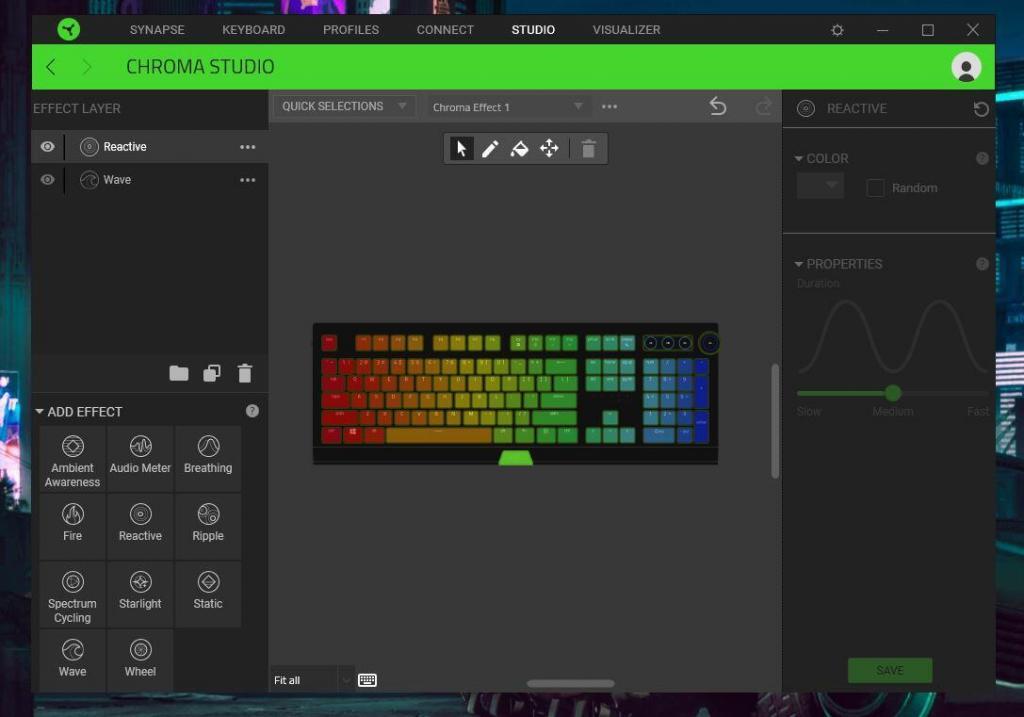Choose the pen drawing tool
This screenshot has width=1024, height=717.
click(490, 149)
